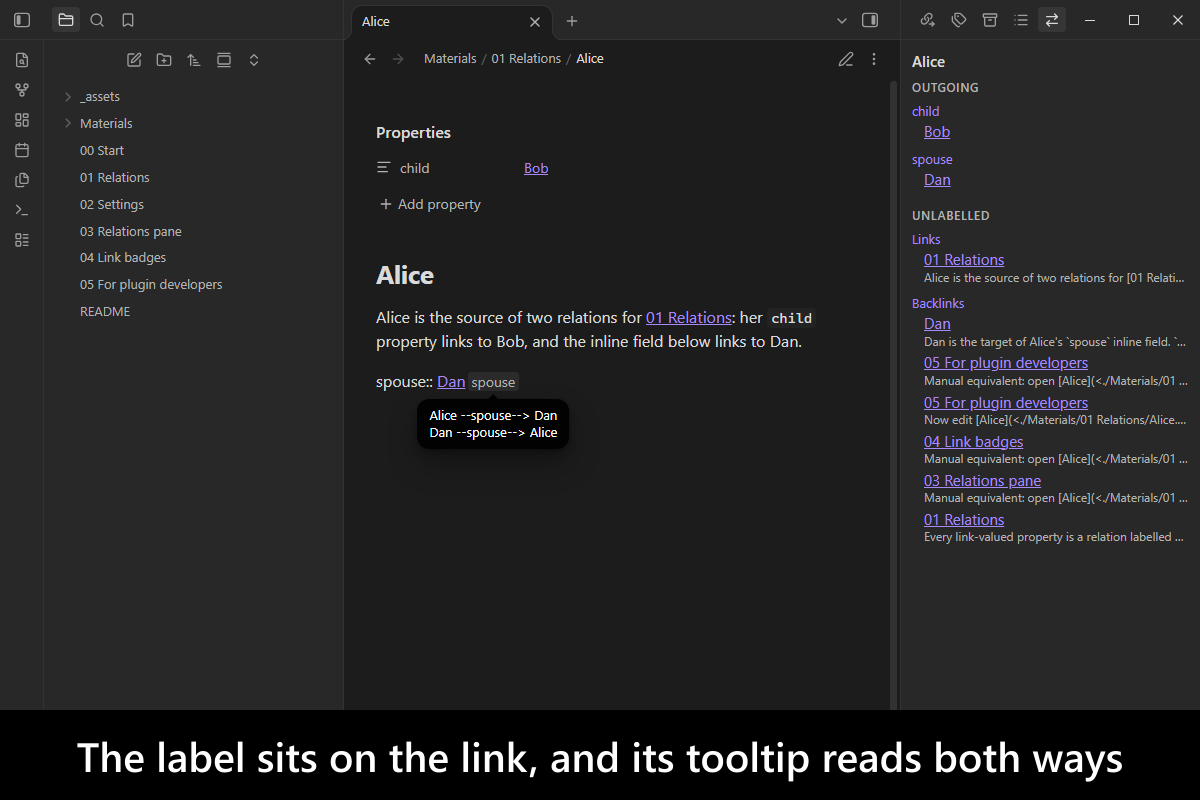This screenshot has height=800, width=1200.
Task: Open graph view from ribbon
Action: [22, 90]
